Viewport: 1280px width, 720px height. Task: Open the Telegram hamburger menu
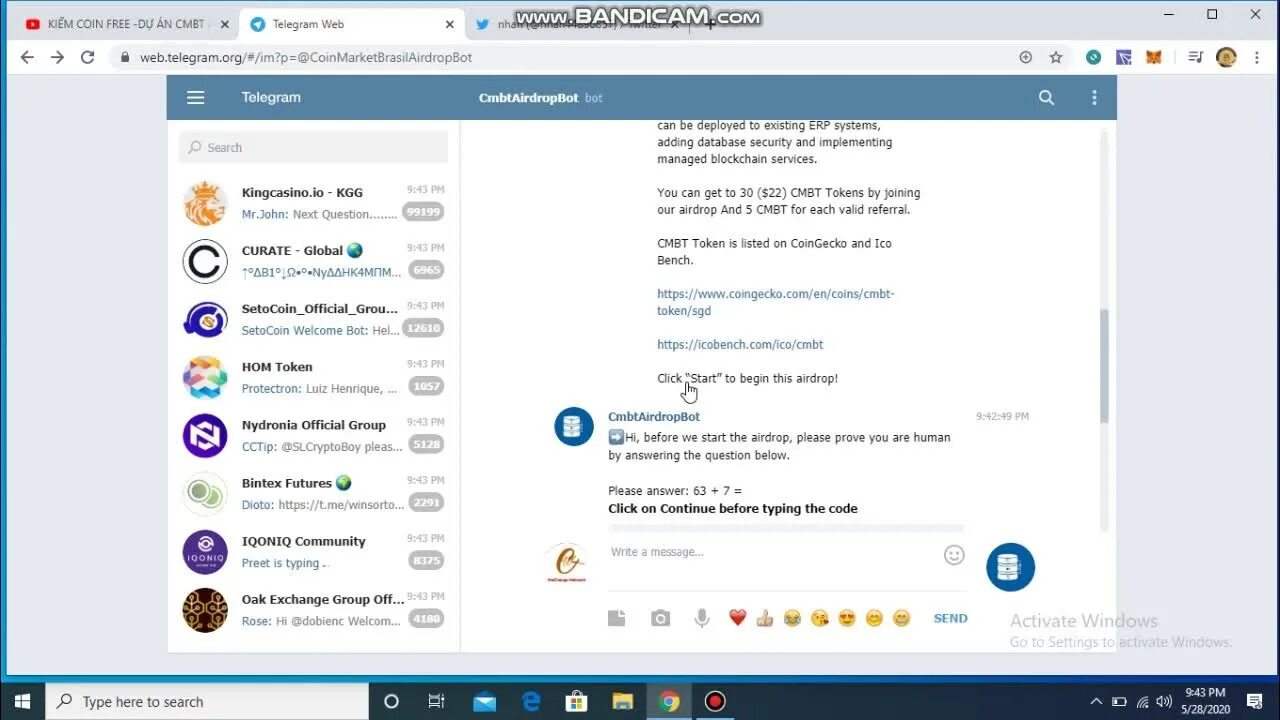[x=195, y=97]
